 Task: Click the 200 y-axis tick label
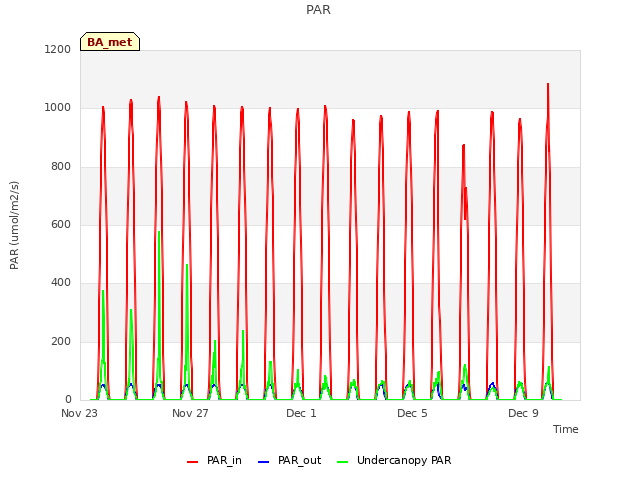[61, 342]
